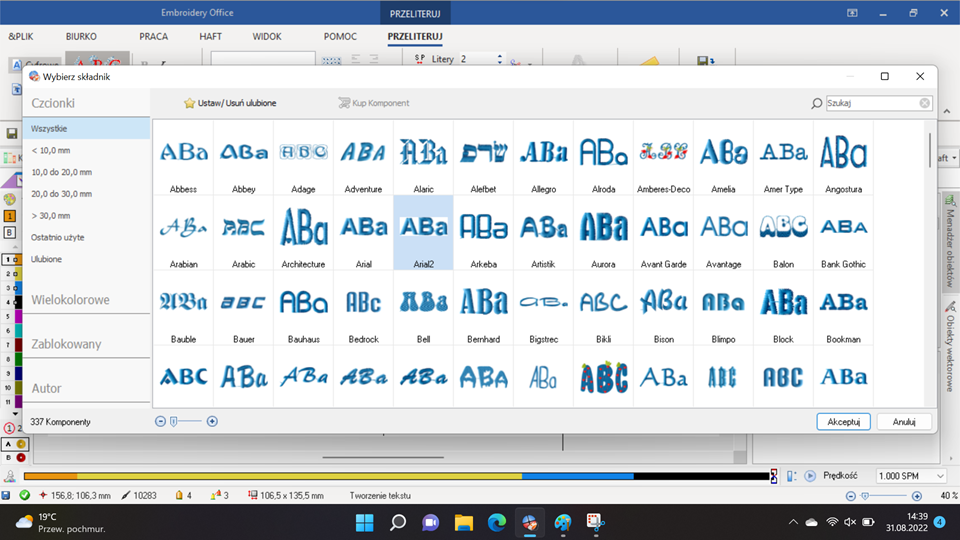Filter fonts by Ulubione favorites
Image resolution: width=960 pixels, height=540 pixels.
(x=47, y=259)
